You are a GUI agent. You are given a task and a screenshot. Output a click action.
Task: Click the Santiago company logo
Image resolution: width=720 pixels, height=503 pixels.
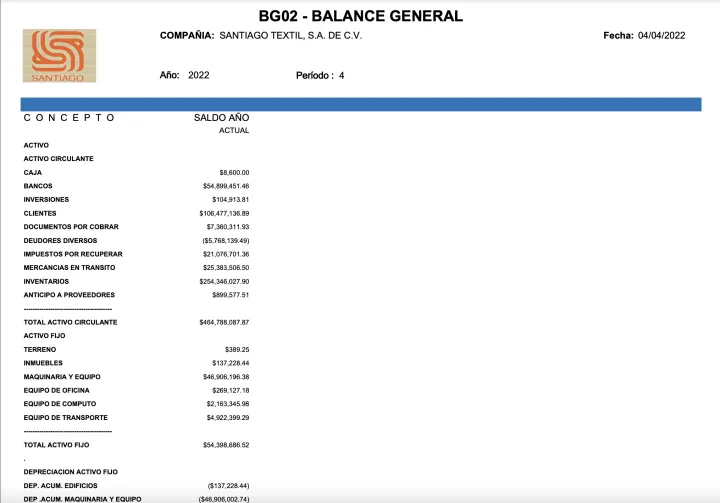59,55
